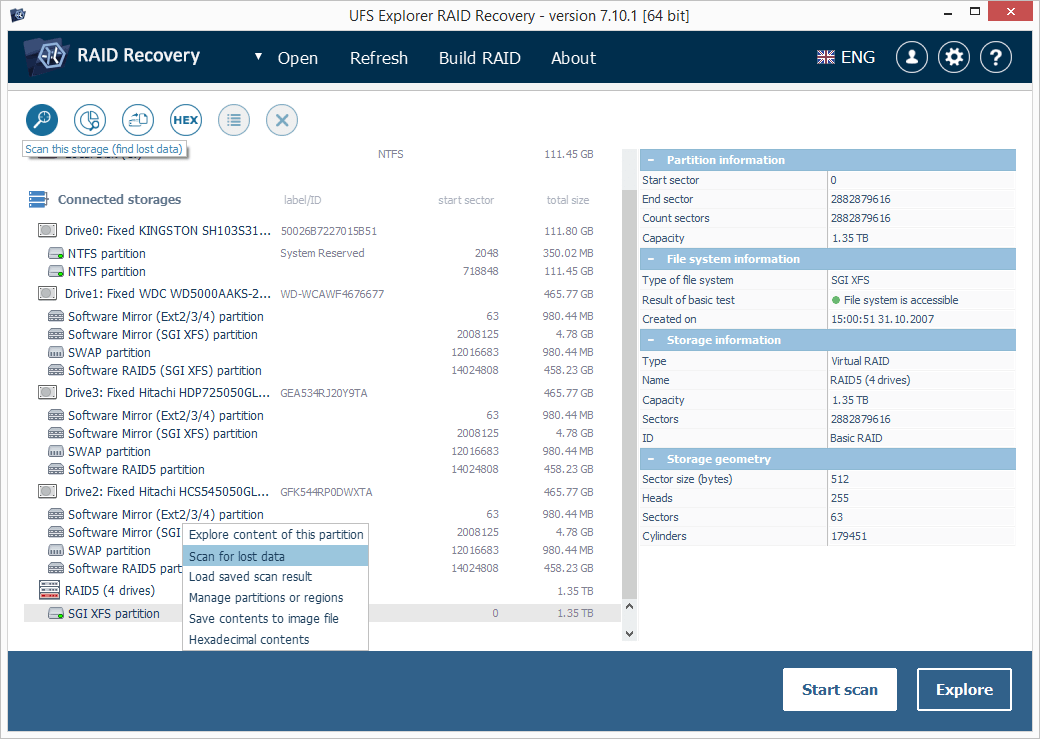
Task: Select Drive2 Software Mirror (Ext2/3/4) partition
Action: coord(322,514)
